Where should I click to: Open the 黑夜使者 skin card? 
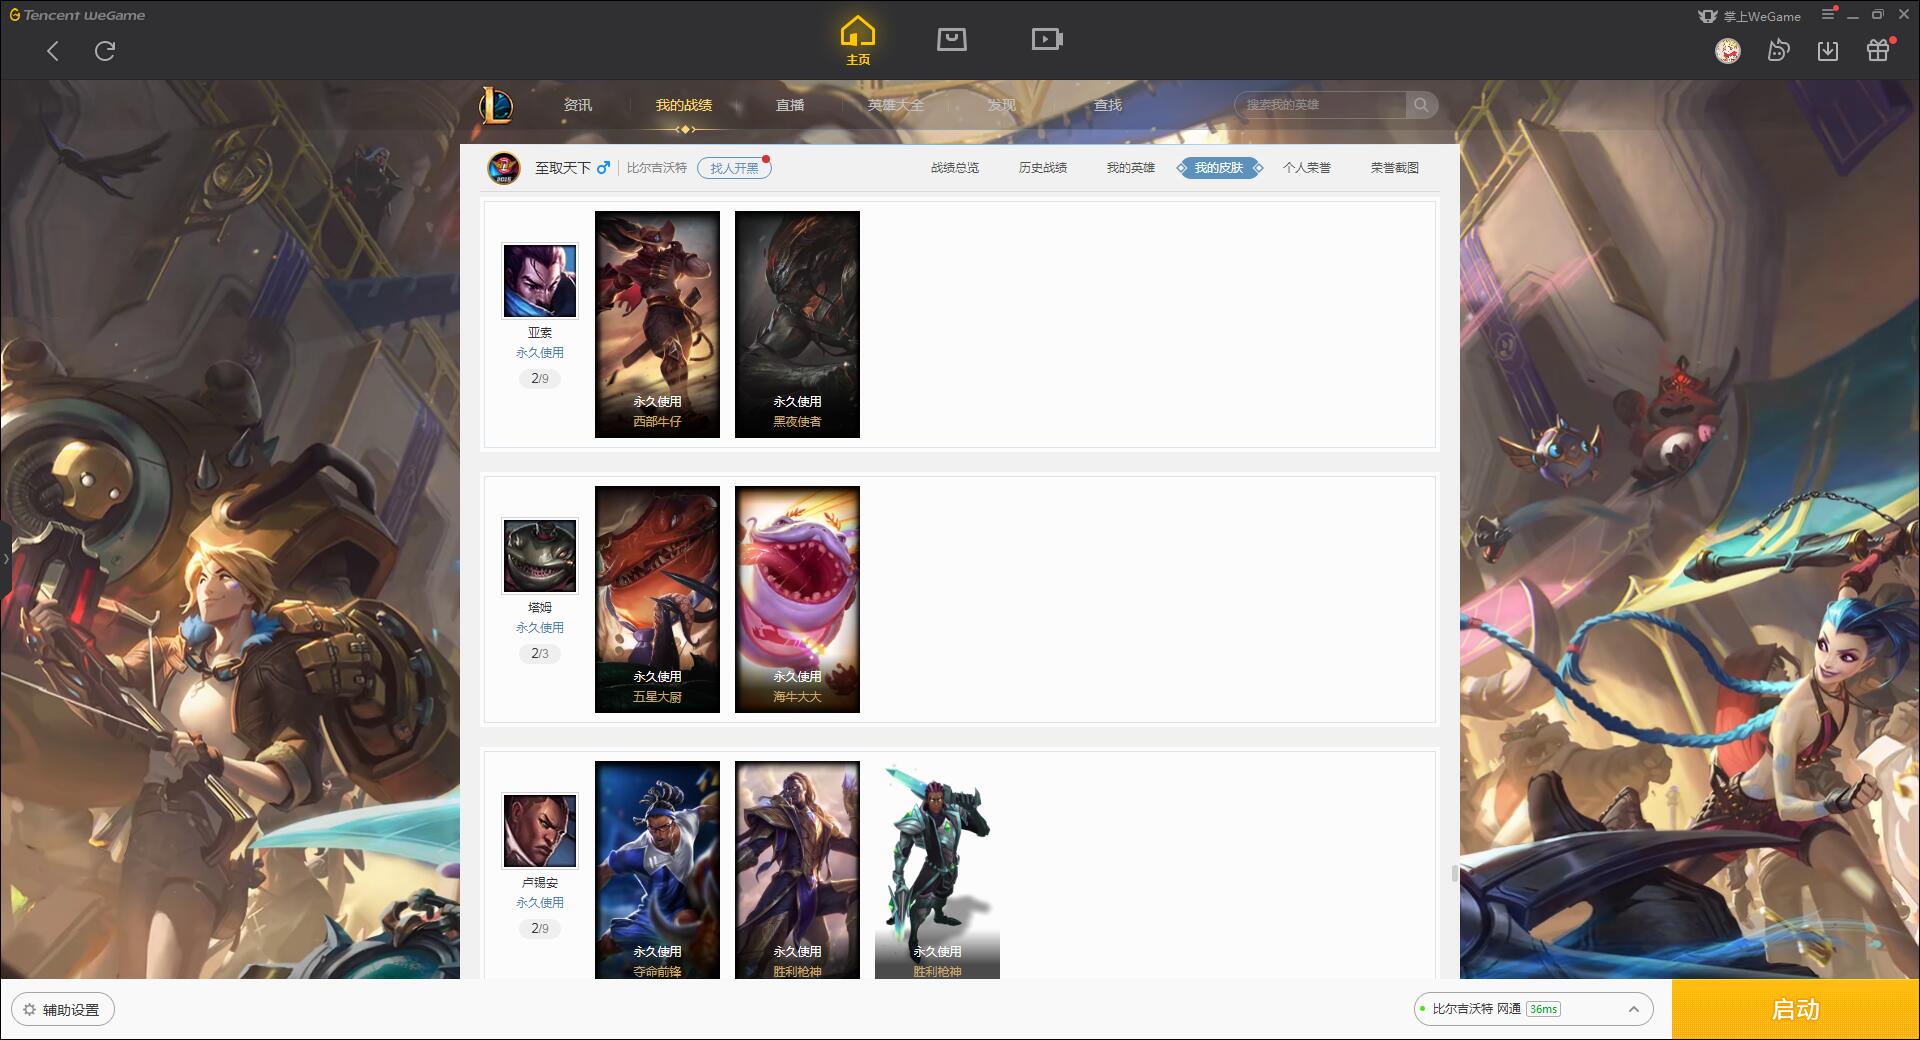point(797,324)
